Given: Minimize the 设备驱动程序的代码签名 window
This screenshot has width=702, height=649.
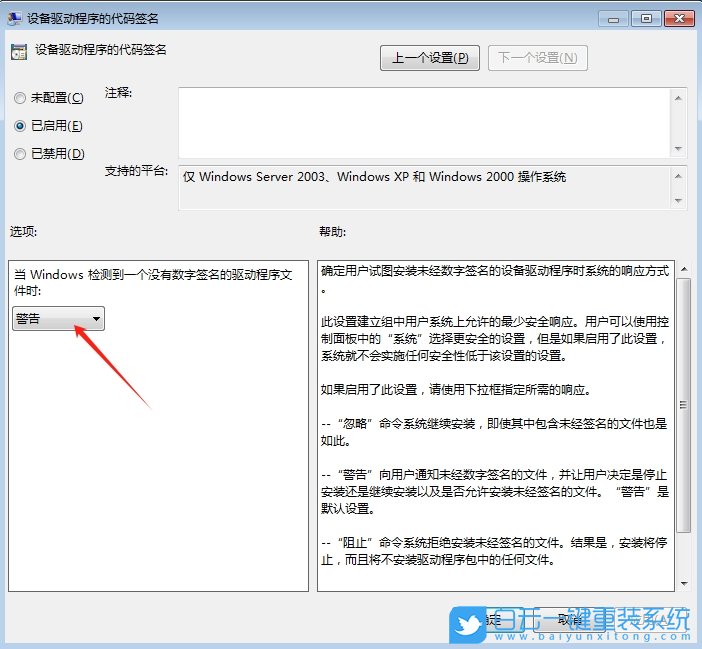Looking at the screenshot, I should click(613, 19).
